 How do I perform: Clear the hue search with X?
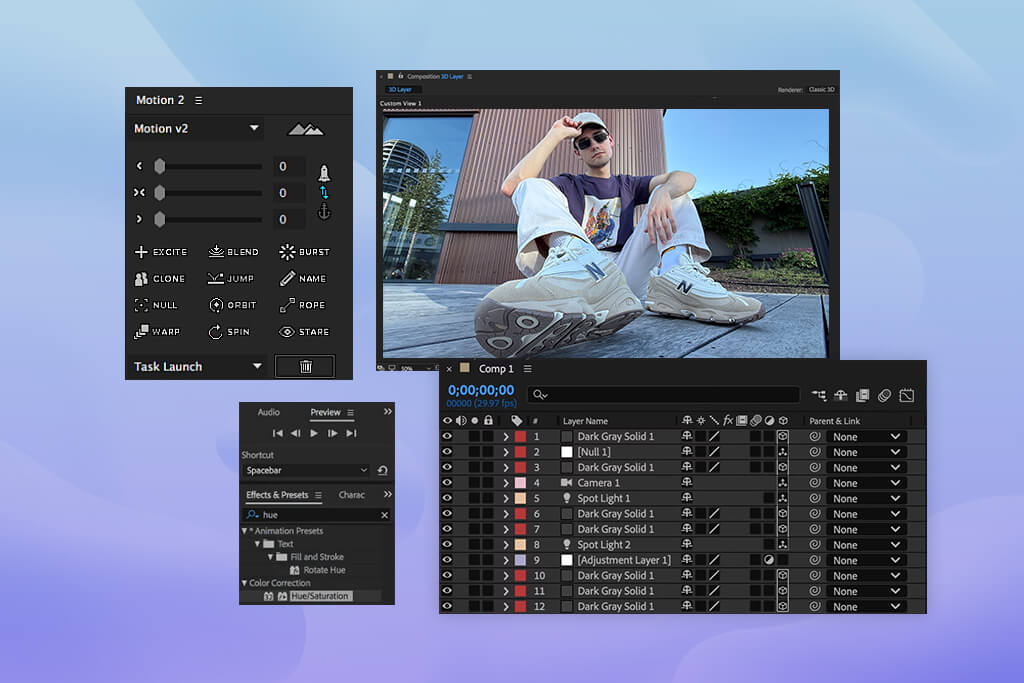pyautogui.click(x=385, y=515)
